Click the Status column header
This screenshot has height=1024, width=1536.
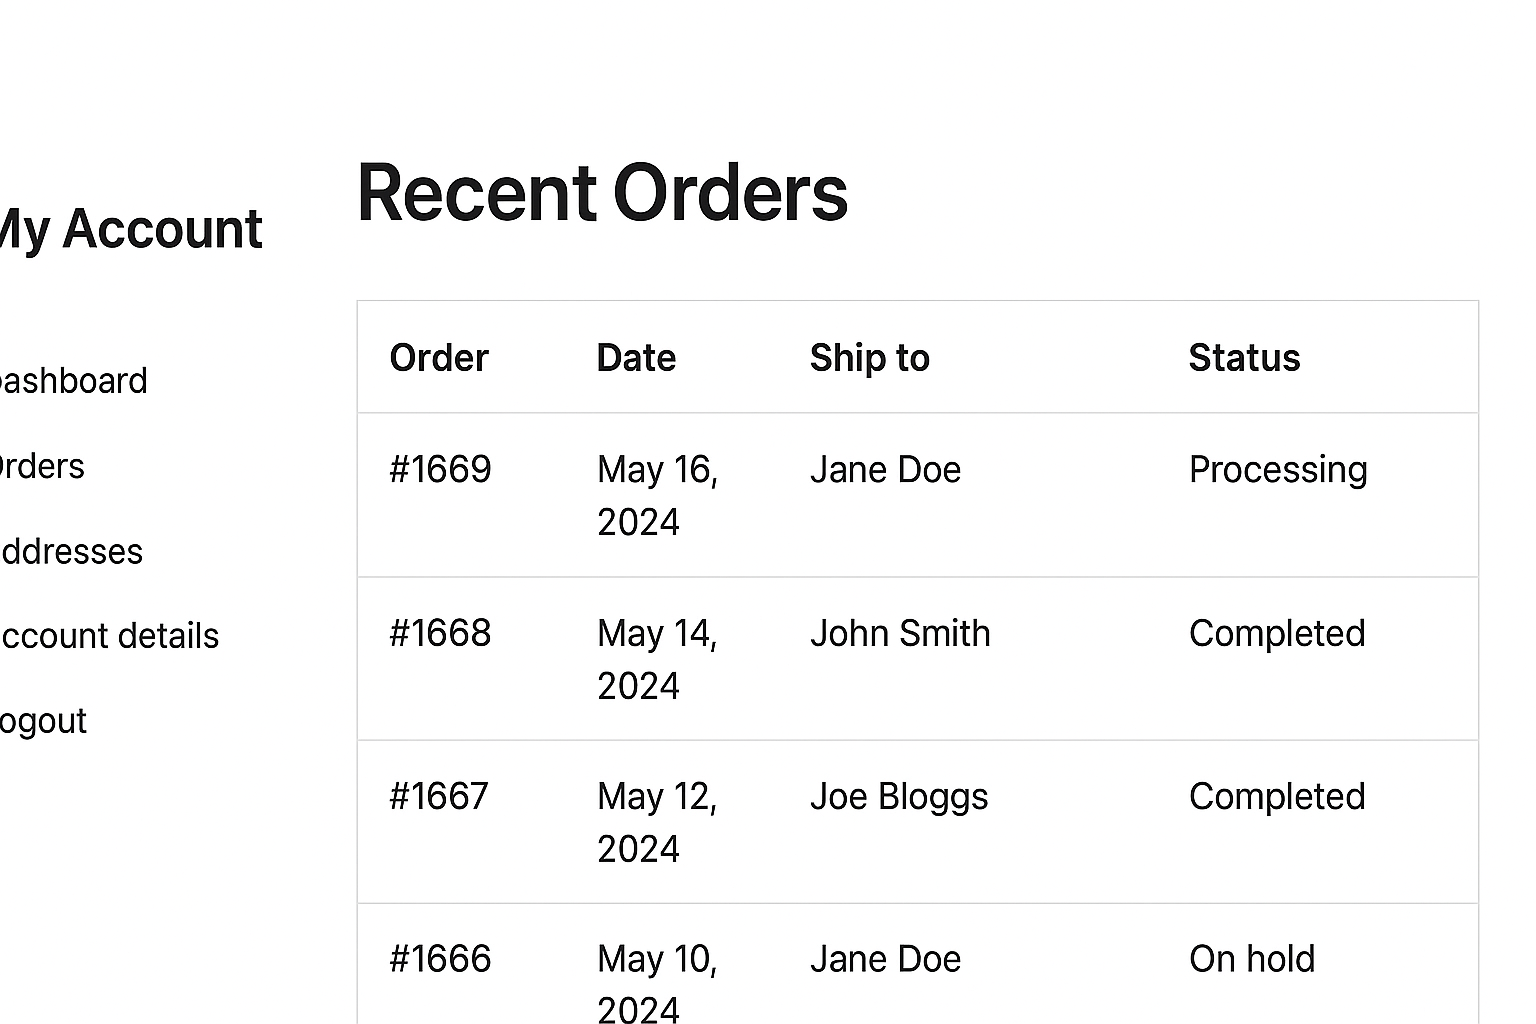pyautogui.click(x=1244, y=358)
